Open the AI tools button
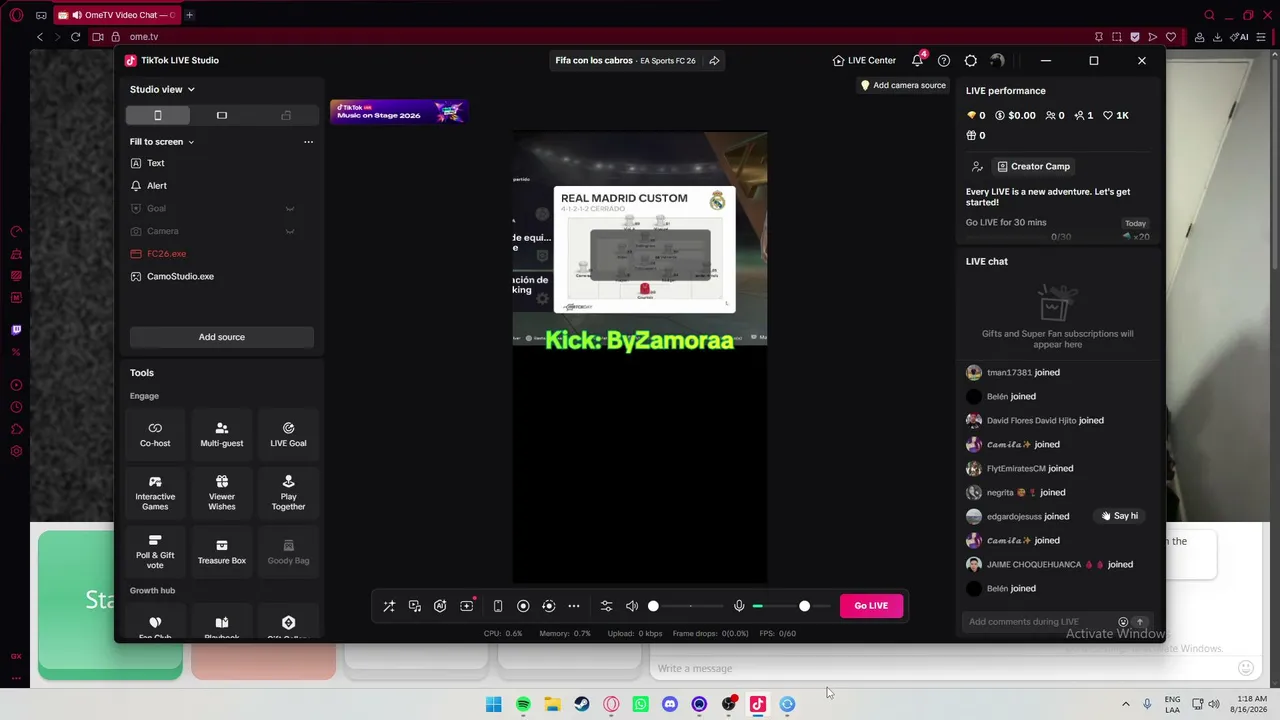The image size is (1280, 720). click(440, 606)
